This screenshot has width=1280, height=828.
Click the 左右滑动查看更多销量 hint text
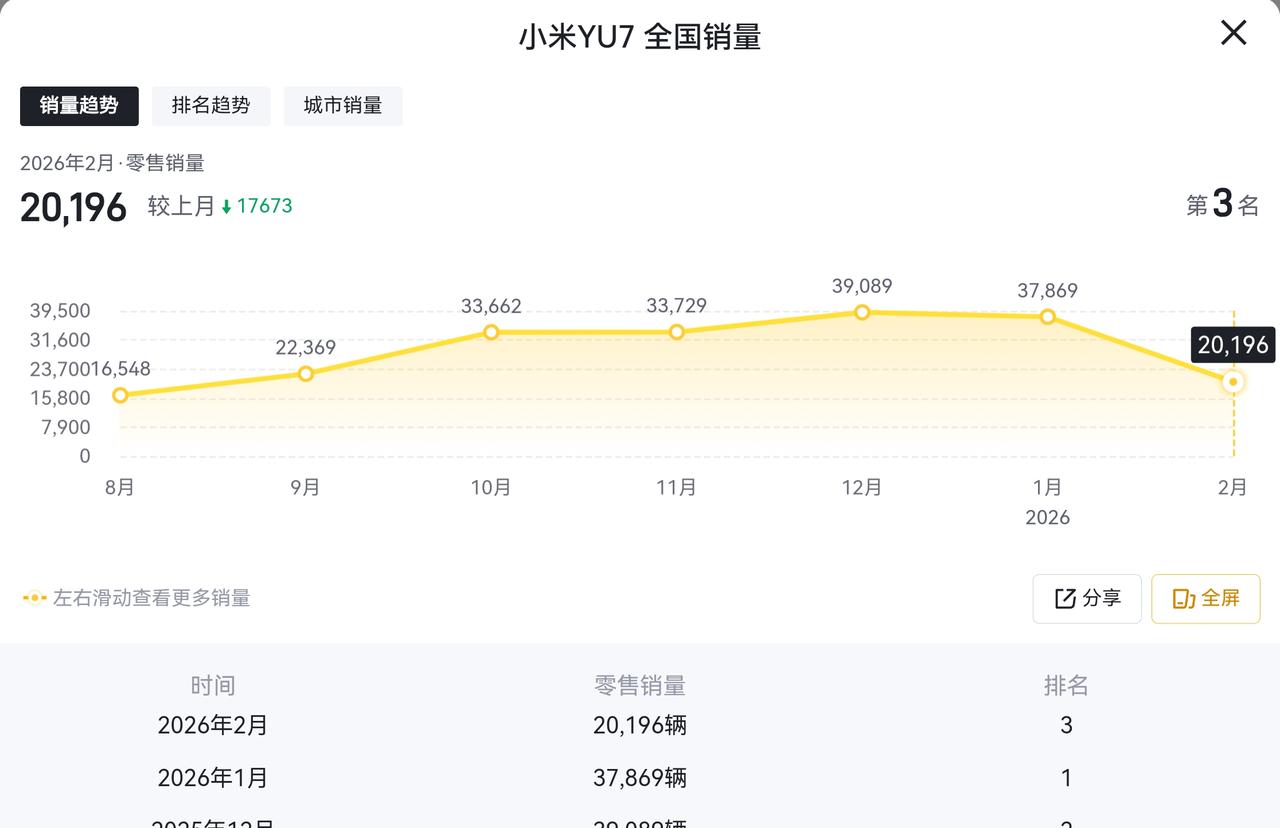tap(152, 598)
